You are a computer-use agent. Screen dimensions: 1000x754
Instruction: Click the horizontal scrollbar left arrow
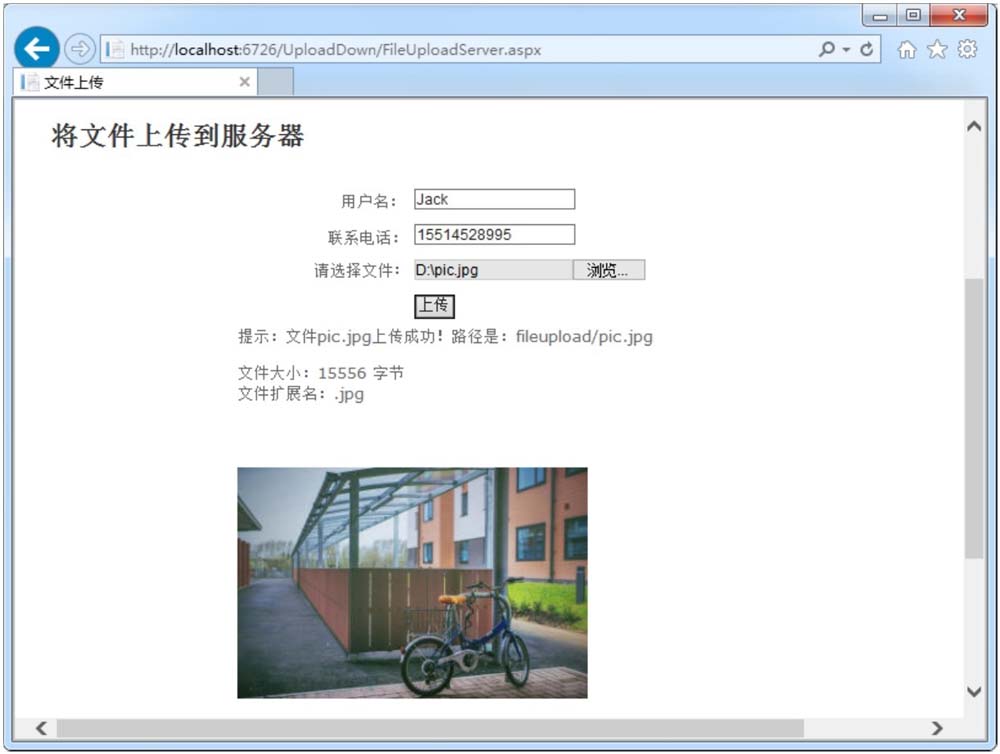click(41, 728)
